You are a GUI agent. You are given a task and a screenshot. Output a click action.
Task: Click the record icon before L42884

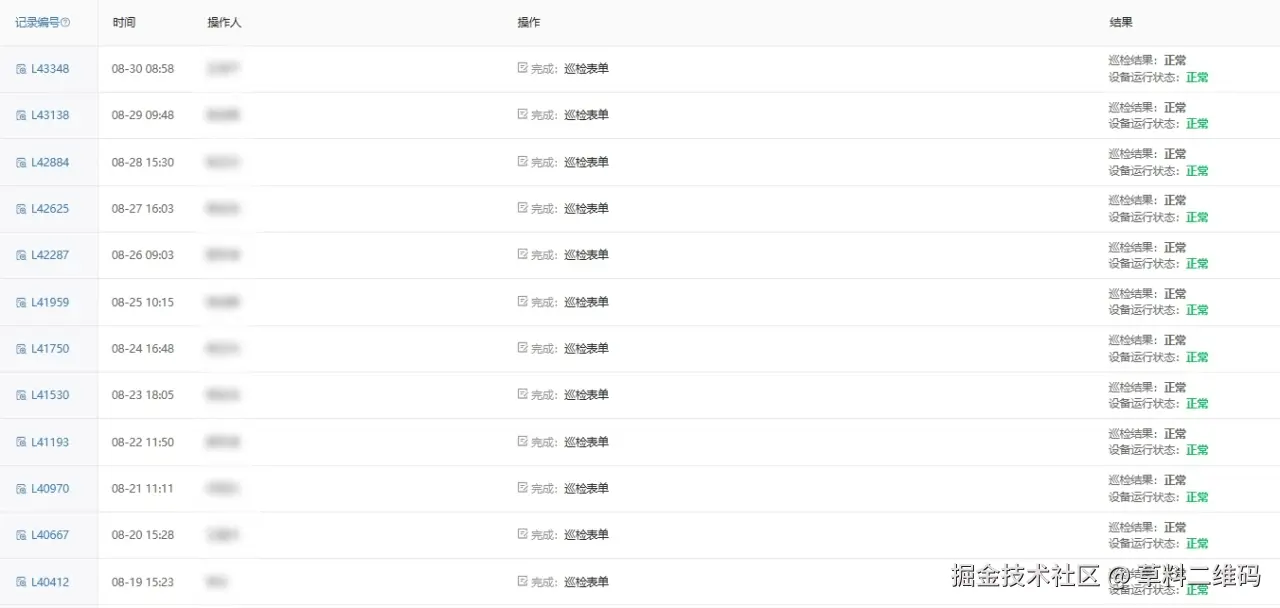pyautogui.click(x=21, y=162)
